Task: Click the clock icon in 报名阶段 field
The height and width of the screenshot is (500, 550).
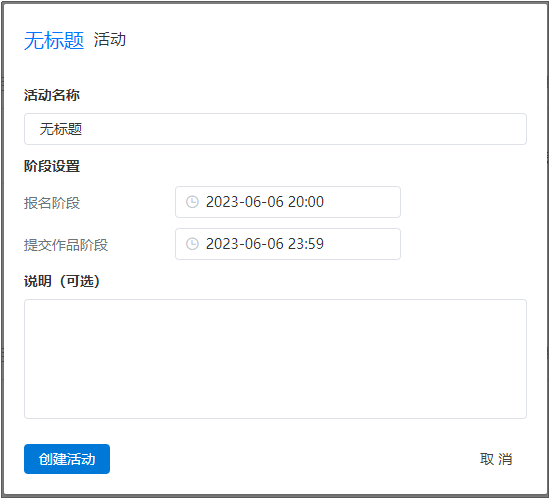Action: pos(192,202)
